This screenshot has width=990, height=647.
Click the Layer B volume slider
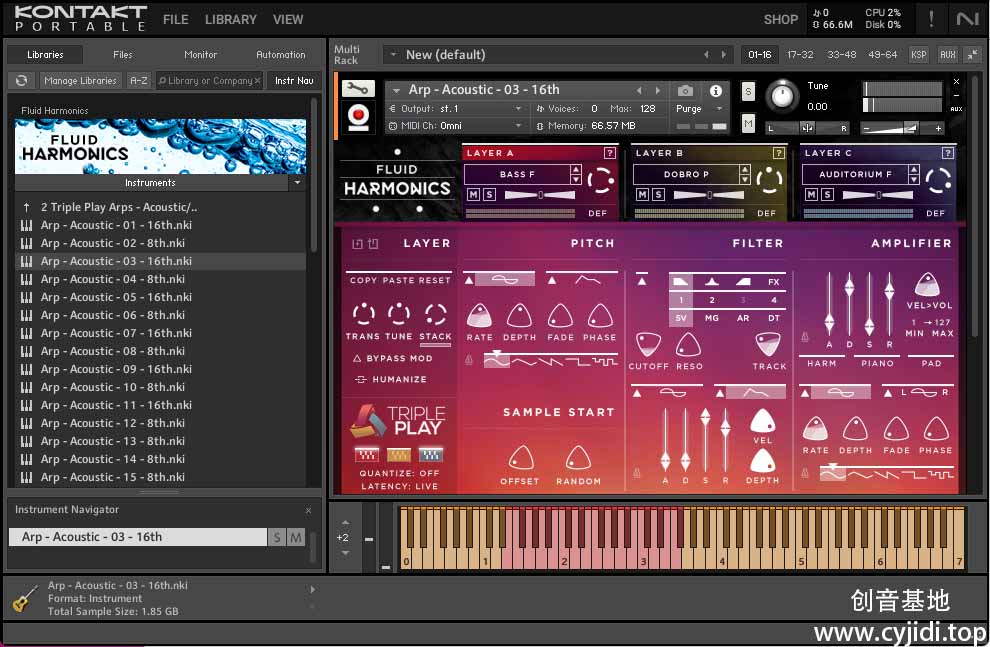(x=709, y=195)
